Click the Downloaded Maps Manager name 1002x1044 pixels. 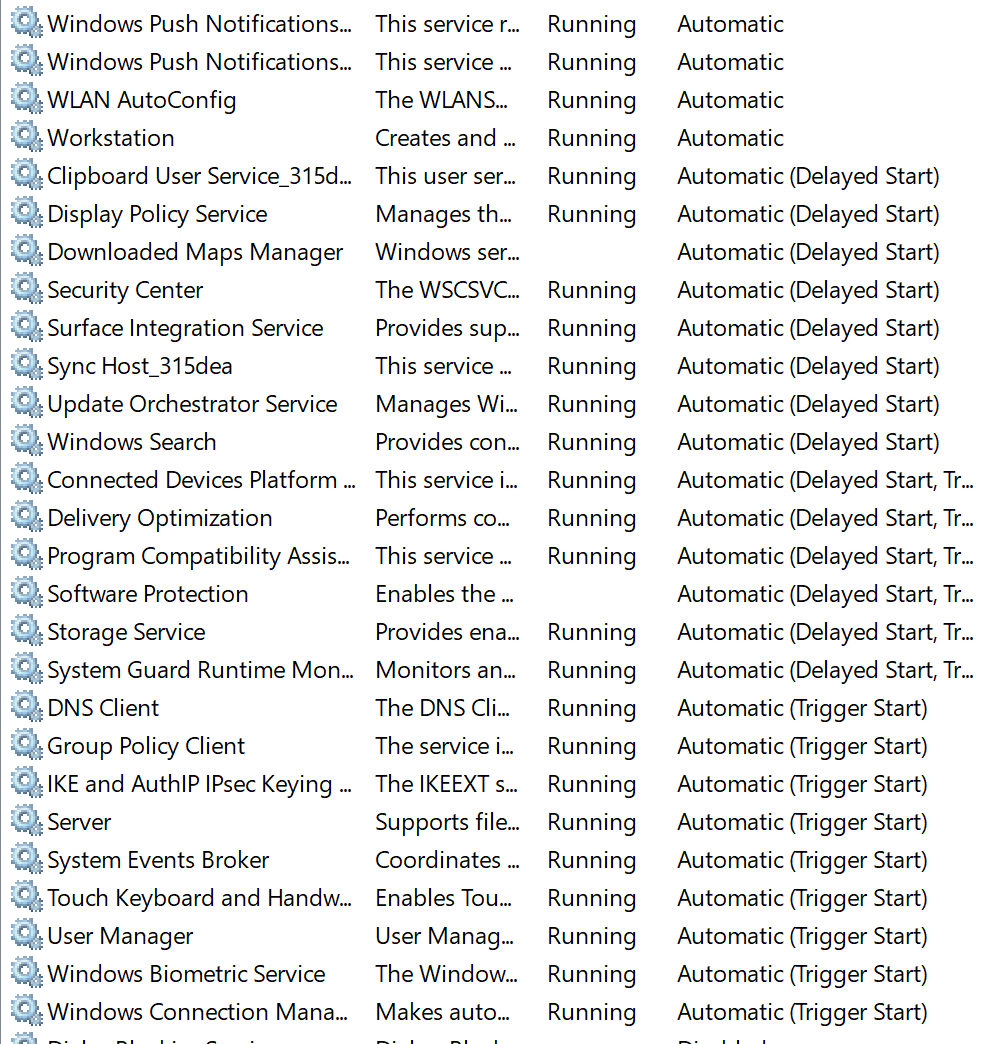(195, 252)
